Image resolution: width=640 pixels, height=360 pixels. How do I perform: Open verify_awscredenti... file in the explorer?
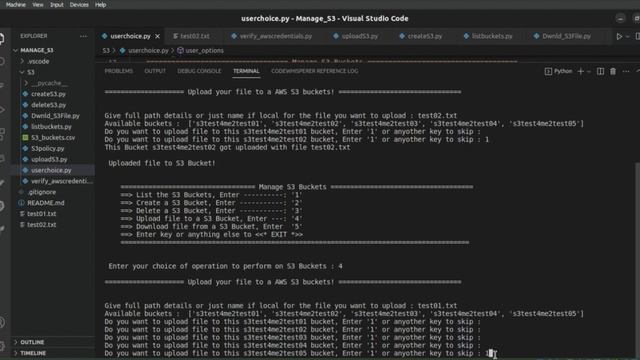click(x=62, y=181)
